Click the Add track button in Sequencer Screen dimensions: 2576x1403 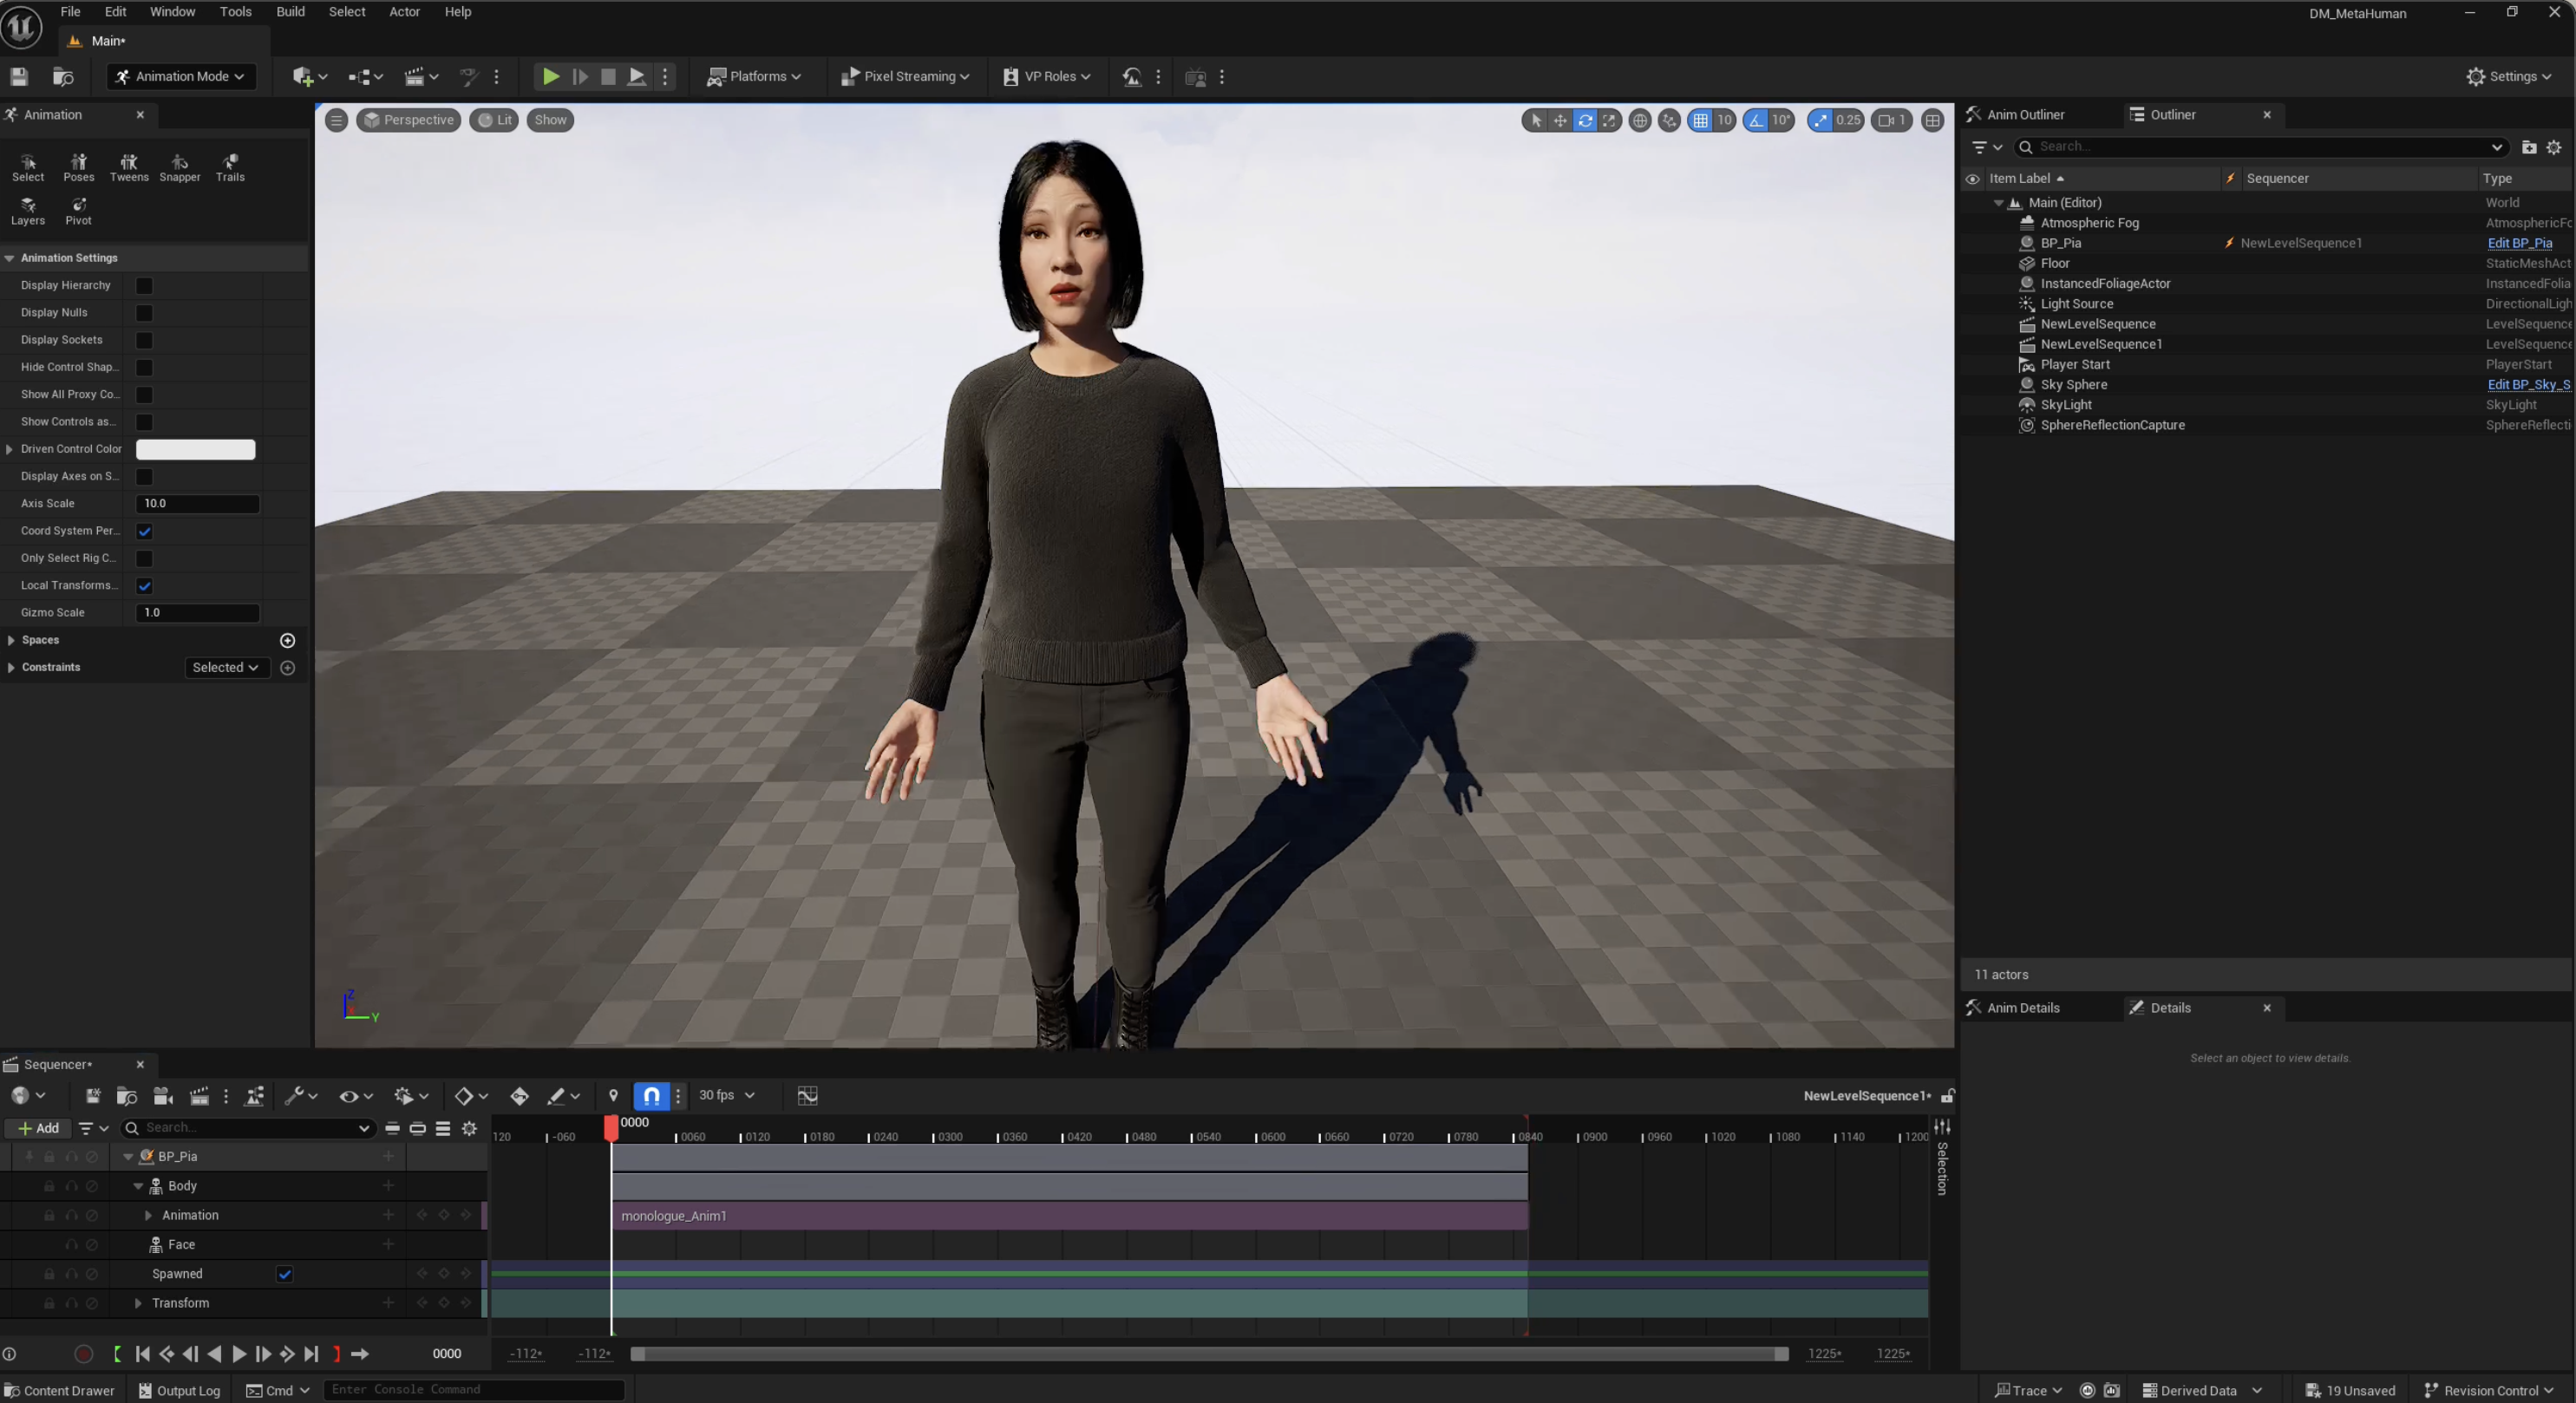38,1128
